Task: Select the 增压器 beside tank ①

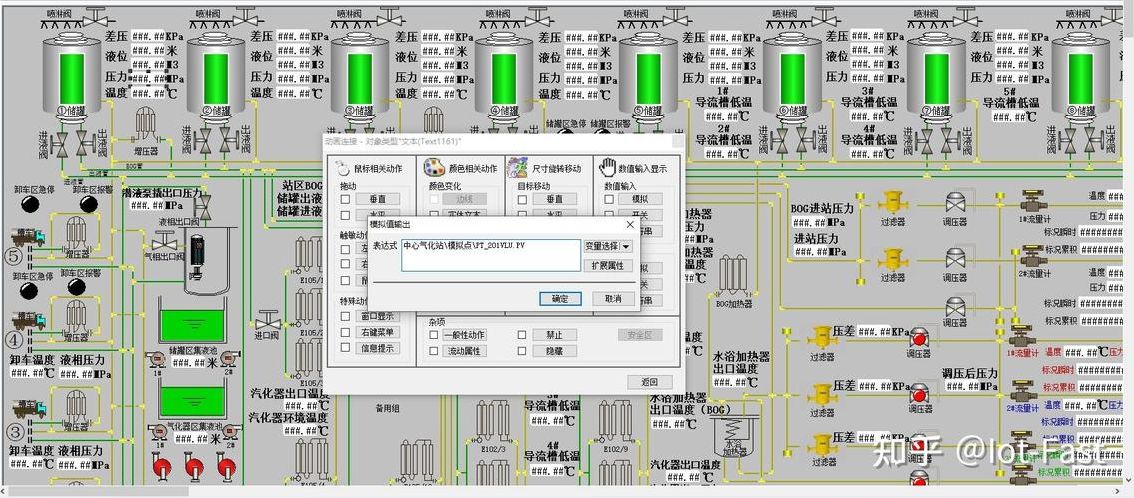Action: click(x=145, y=126)
